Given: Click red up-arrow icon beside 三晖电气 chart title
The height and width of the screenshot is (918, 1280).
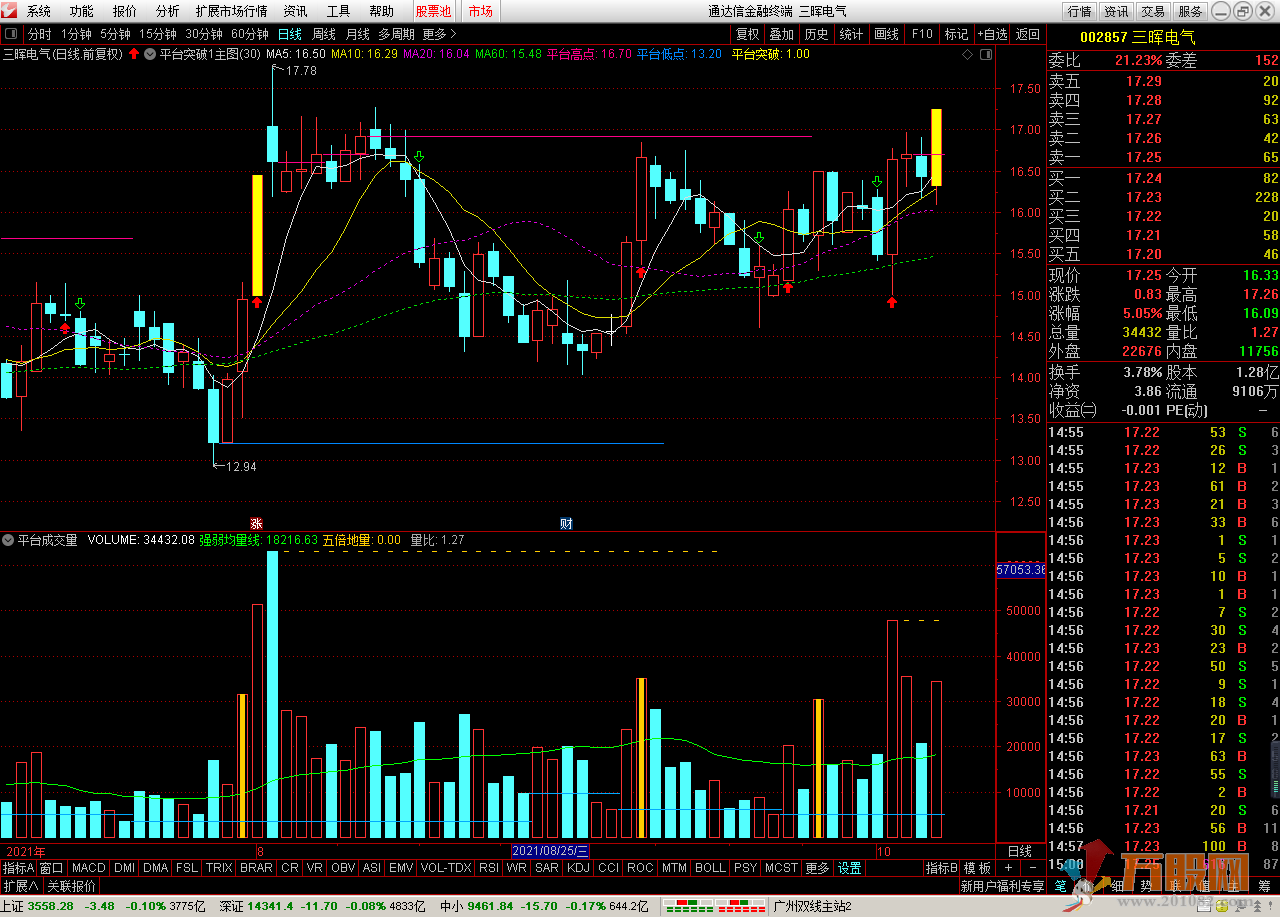Looking at the screenshot, I should coord(134,54).
